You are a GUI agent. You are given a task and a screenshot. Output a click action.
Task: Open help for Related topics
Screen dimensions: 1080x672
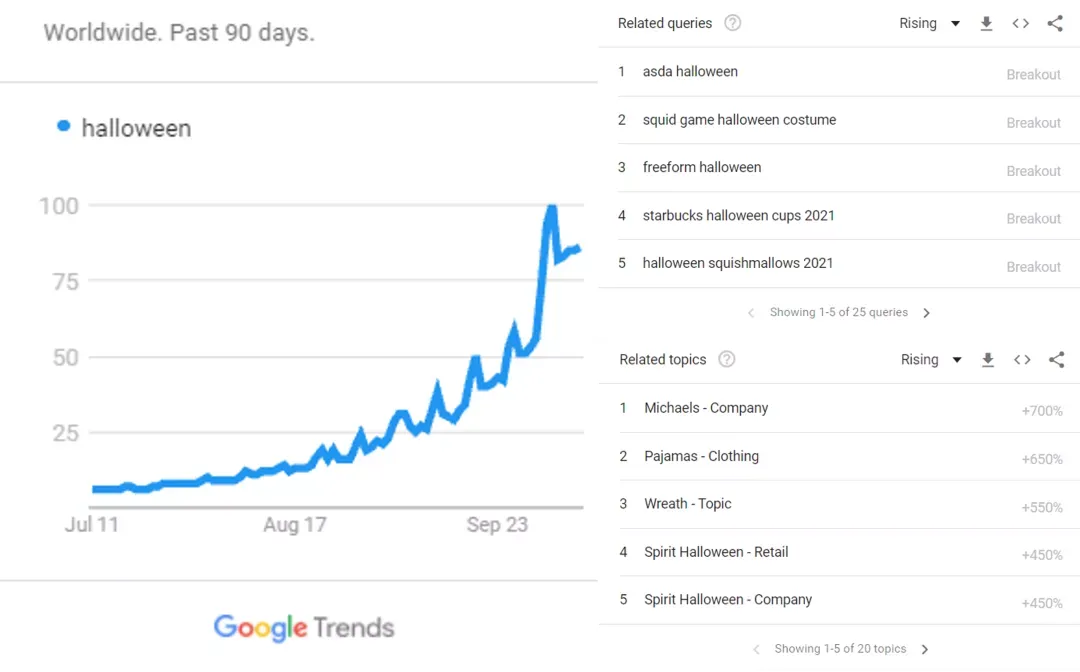pyautogui.click(x=727, y=359)
